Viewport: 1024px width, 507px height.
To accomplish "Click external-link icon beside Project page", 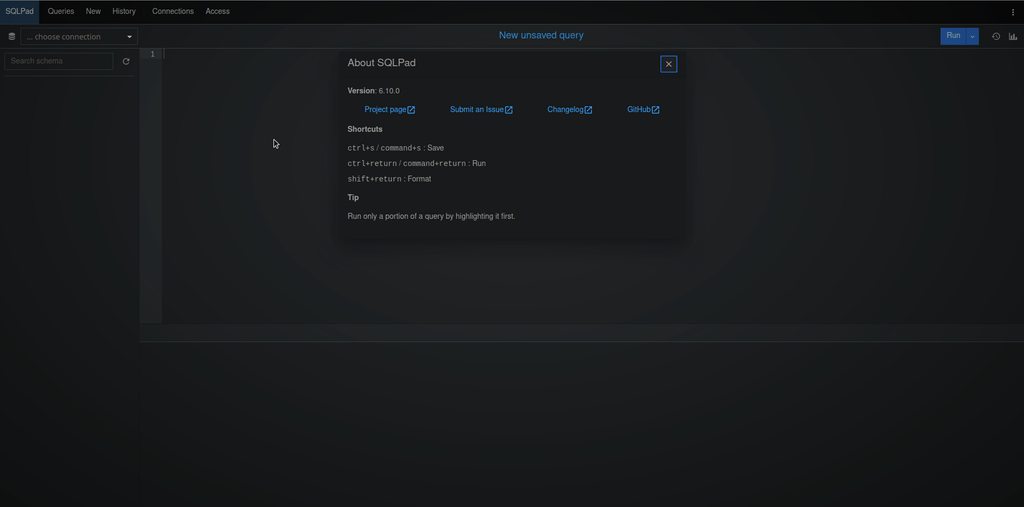I will point(411,110).
